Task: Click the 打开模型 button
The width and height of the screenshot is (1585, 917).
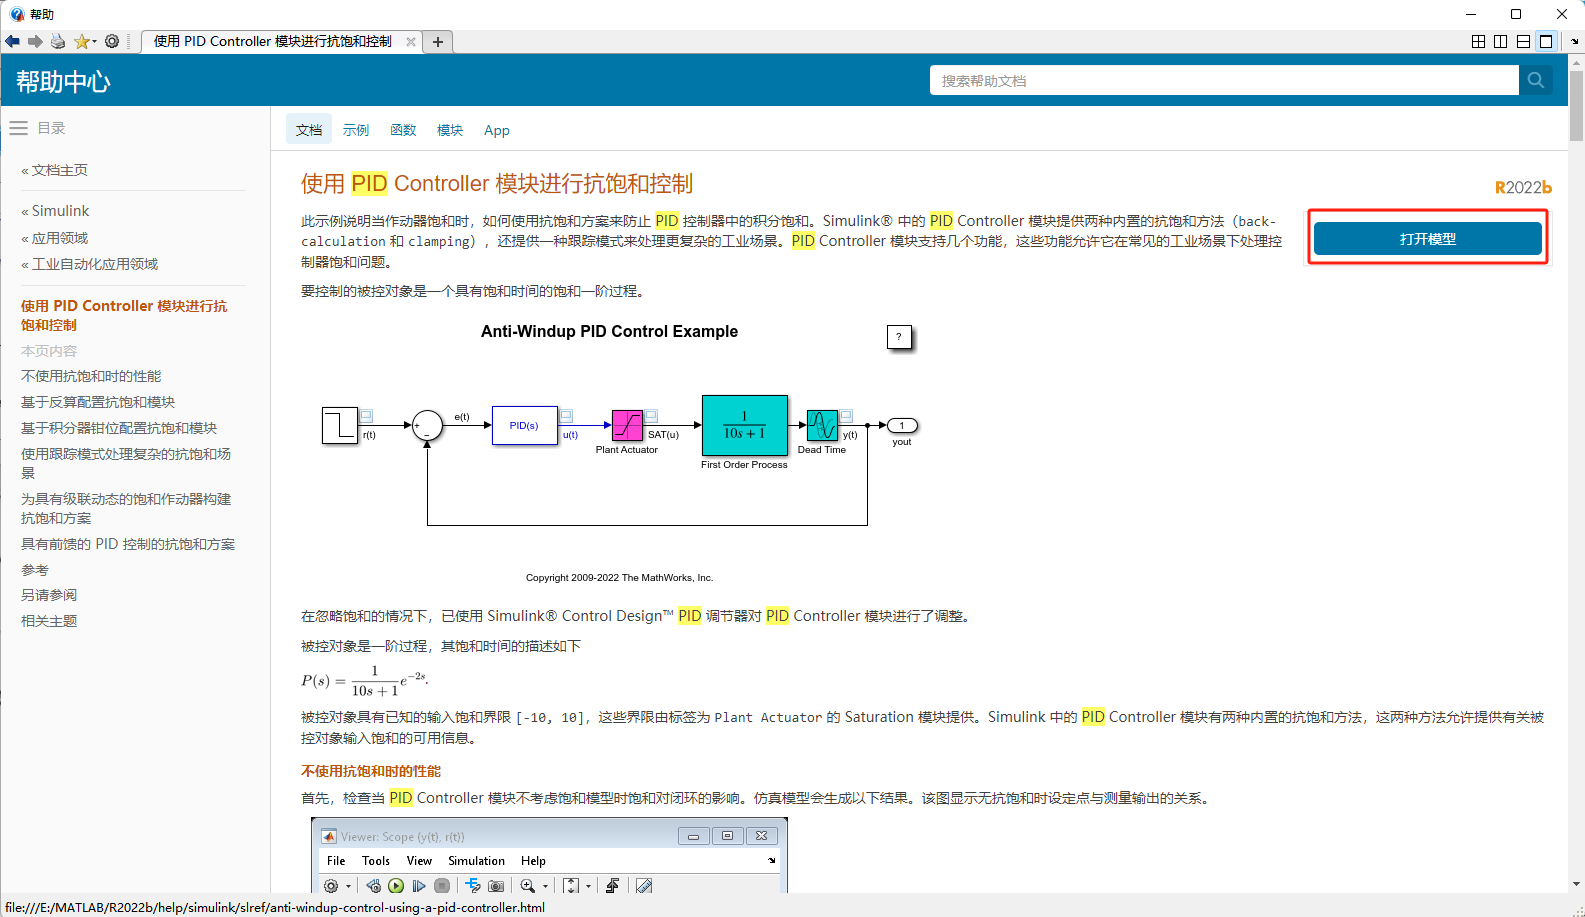Action: pyautogui.click(x=1428, y=239)
